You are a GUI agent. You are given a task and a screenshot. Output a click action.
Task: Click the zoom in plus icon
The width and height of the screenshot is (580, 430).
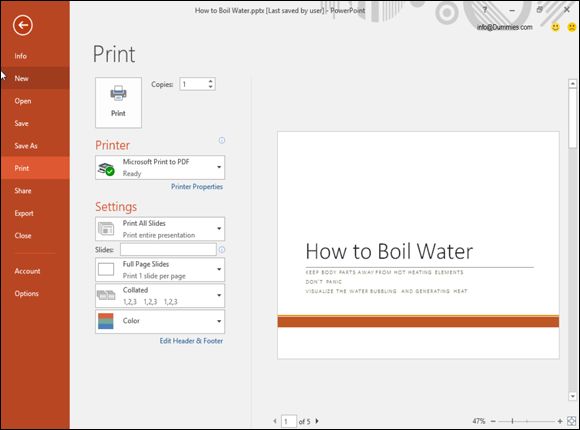(x=560, y=421)
